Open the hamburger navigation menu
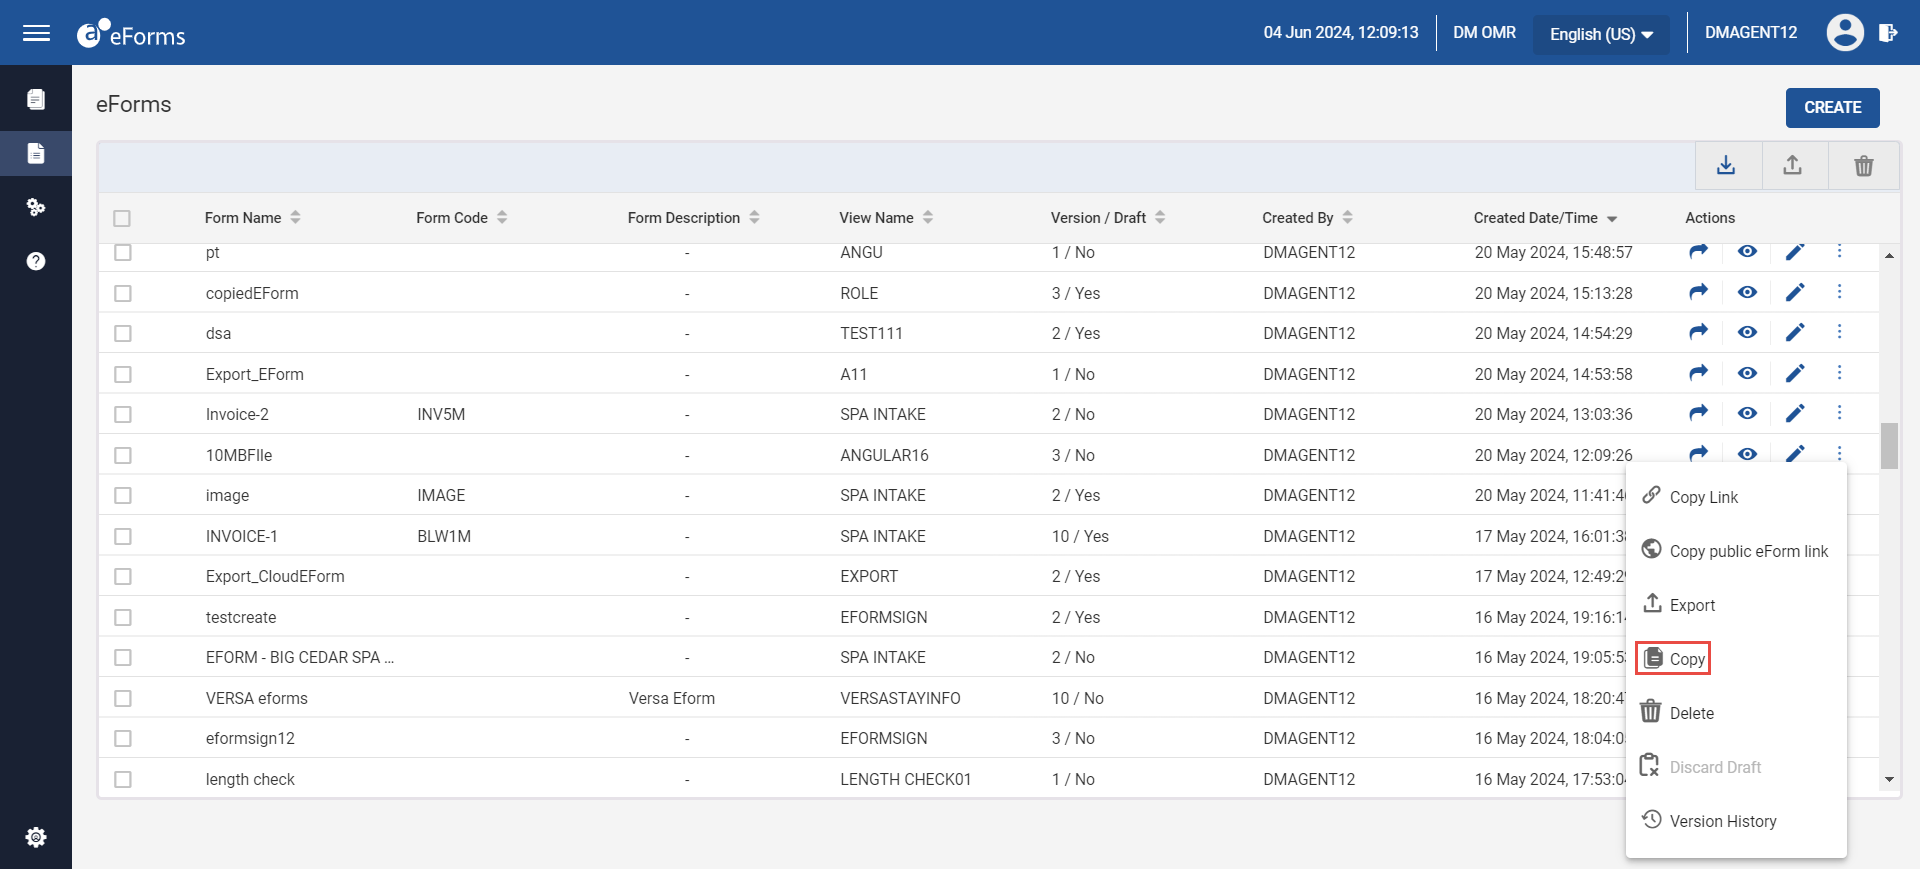The image size is (1920, 869). pyautogui.click(x=36, y=33)
